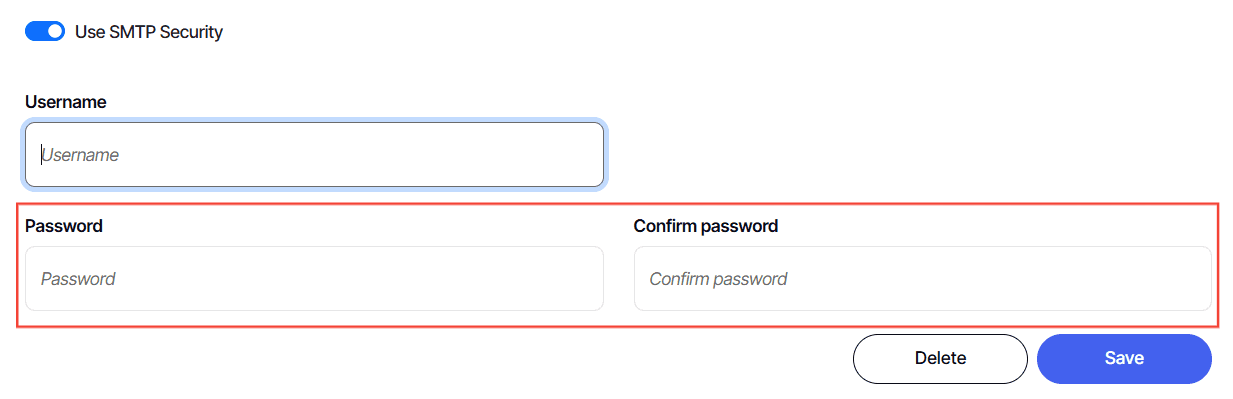Click inside the Password field
This screenshot has width=1233, height=399.
(x=314, y=279)
